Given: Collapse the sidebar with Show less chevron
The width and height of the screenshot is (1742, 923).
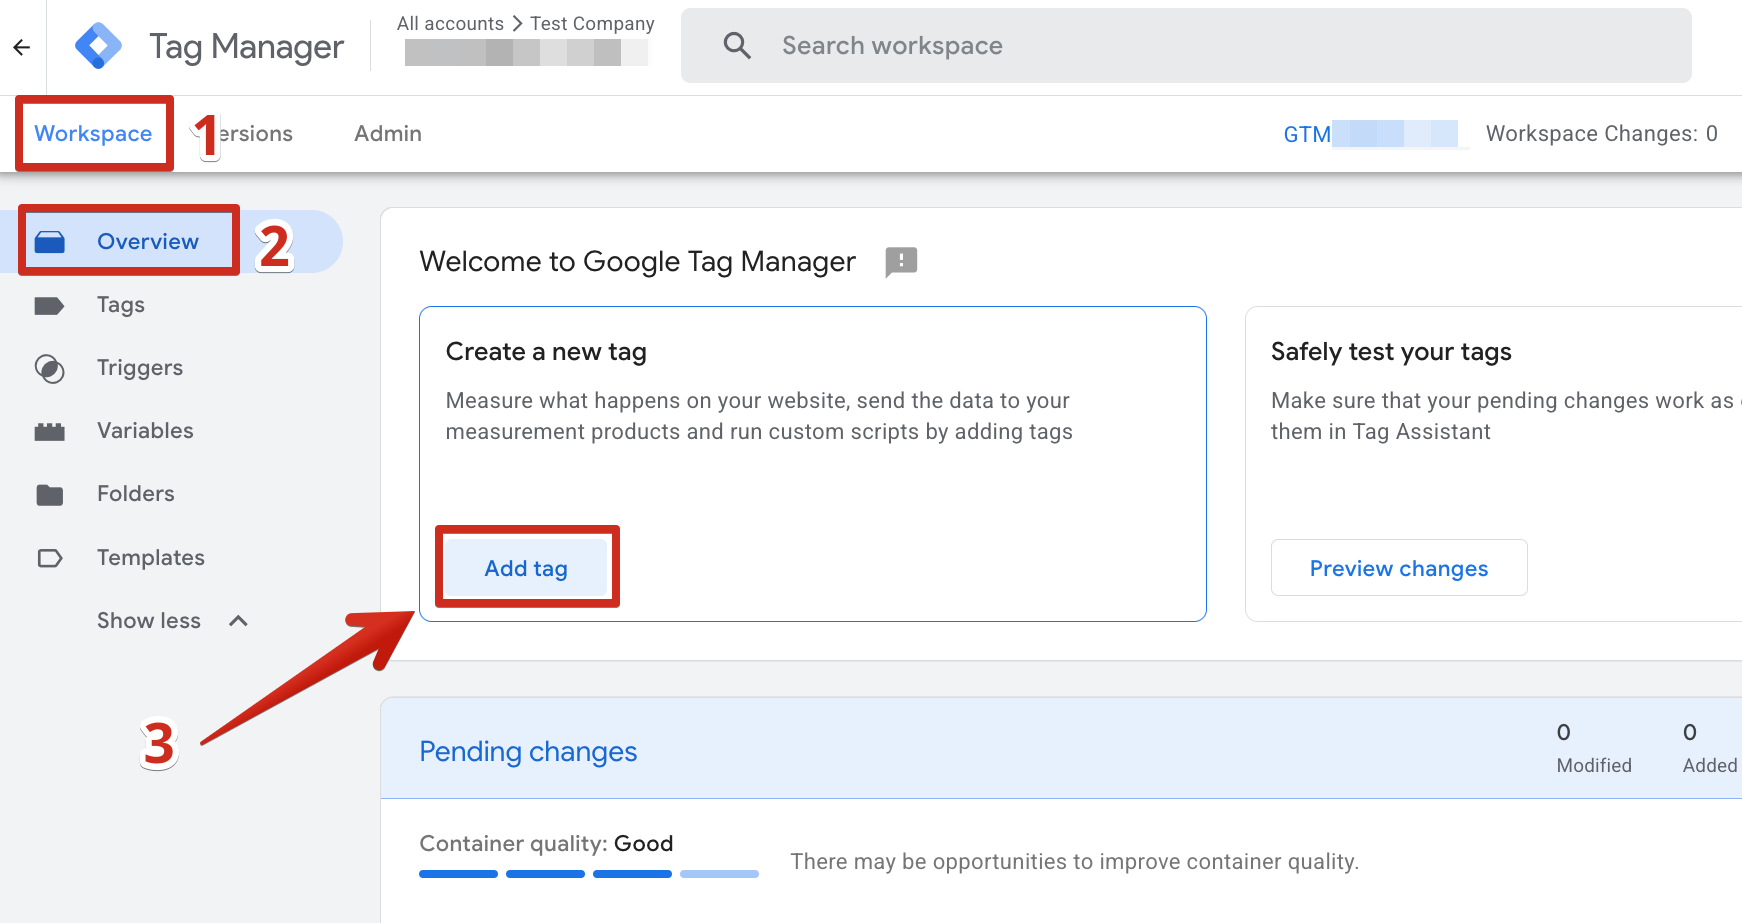Looking at the screenshot, I should (238, 621).
